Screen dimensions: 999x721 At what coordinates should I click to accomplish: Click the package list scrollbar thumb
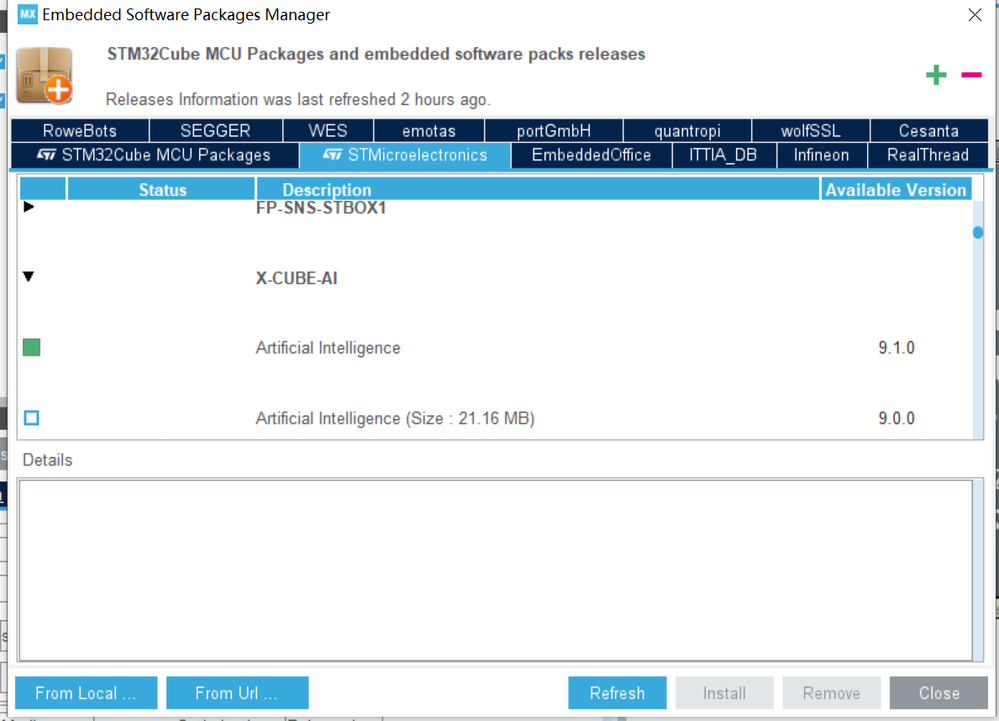click(x=978, y=232)
